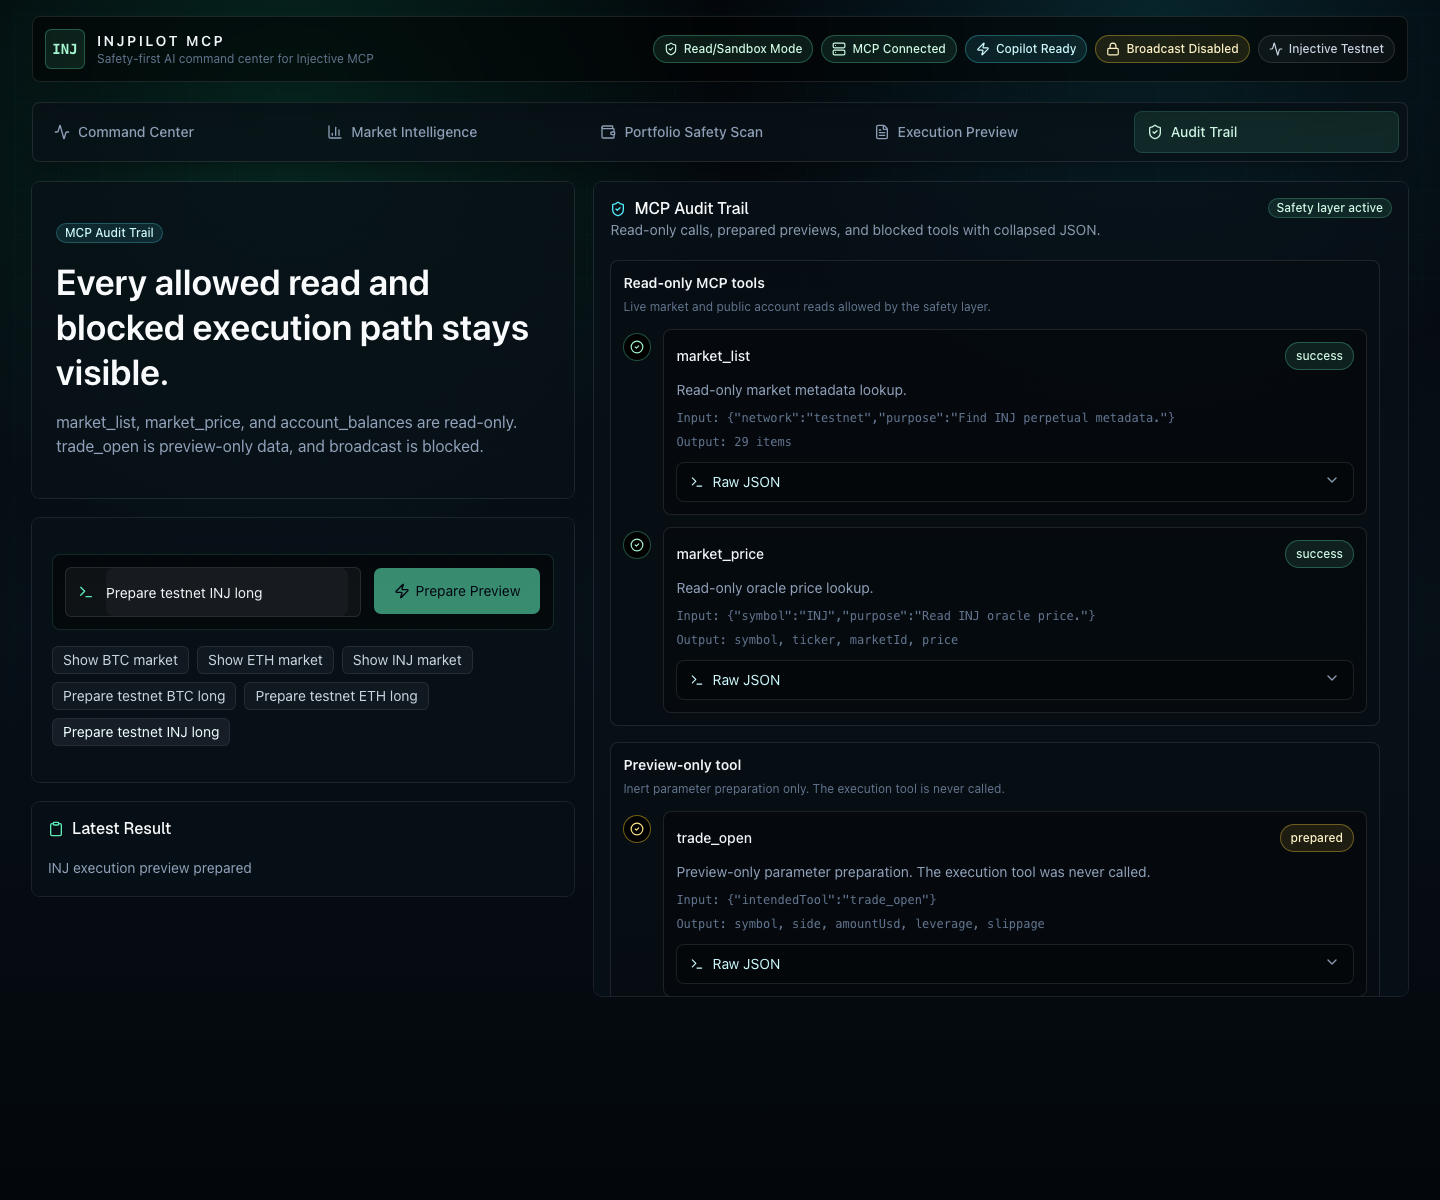Screen dimensions: 1440x1200
Task: Click the text "INJ execution preview prepared"
Action: tap(150, 868)
